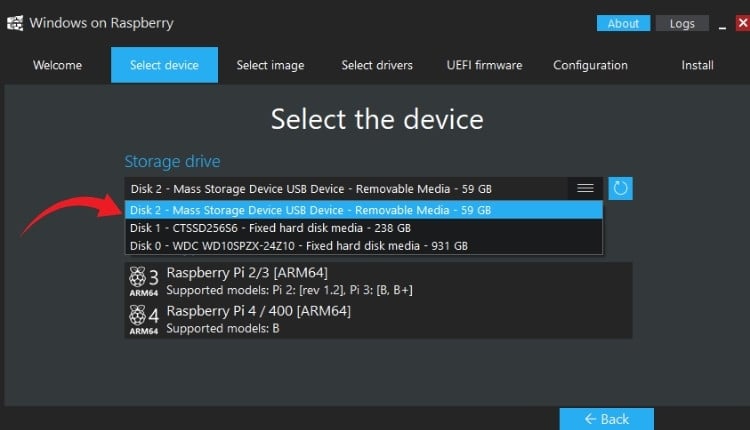Screen dimensions: 750x430
Task: Choose Raspberry Pi 2/3 [ARM64] device
Action: tap(378, 281)
